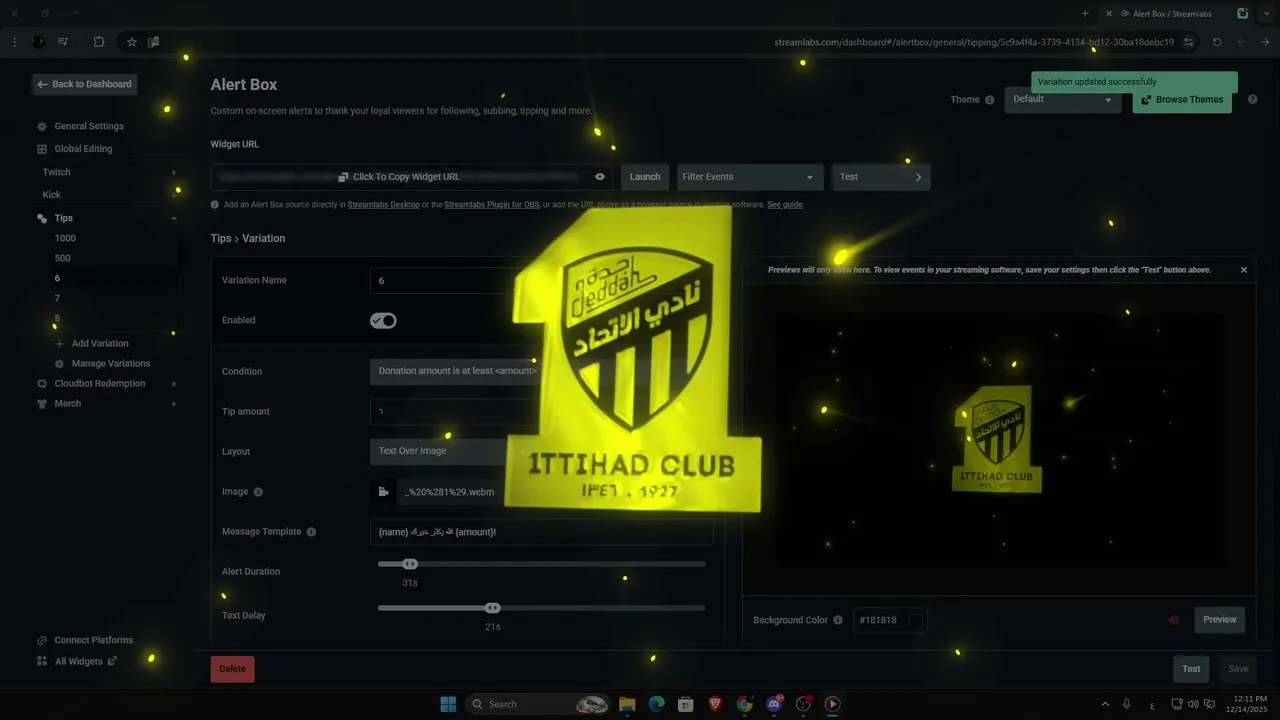The image size is (1280, 720).
Task: Reveal widget URL with eye icon
Action: coord(600,177)
